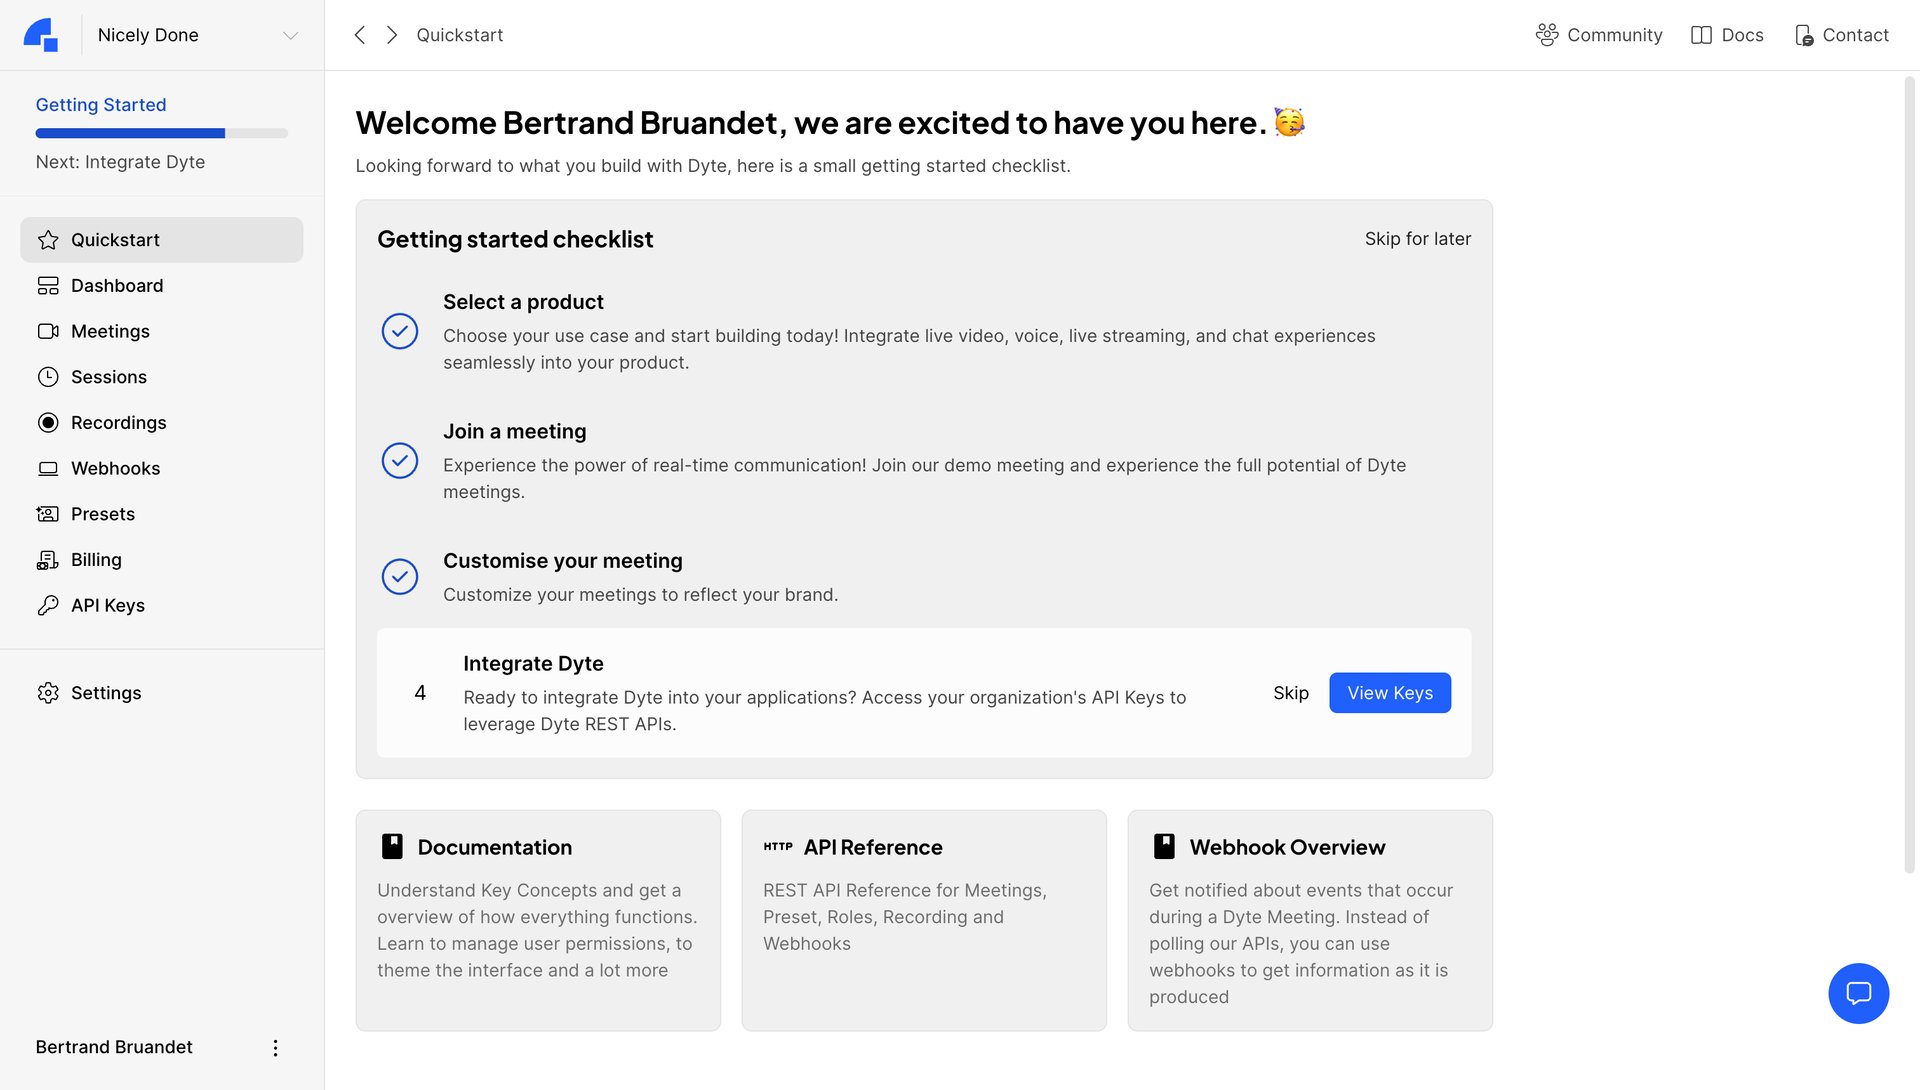1920x1090 pixels.
Task: Toggle the Join a meeting checkmark
Action: (x=400, y=461)
